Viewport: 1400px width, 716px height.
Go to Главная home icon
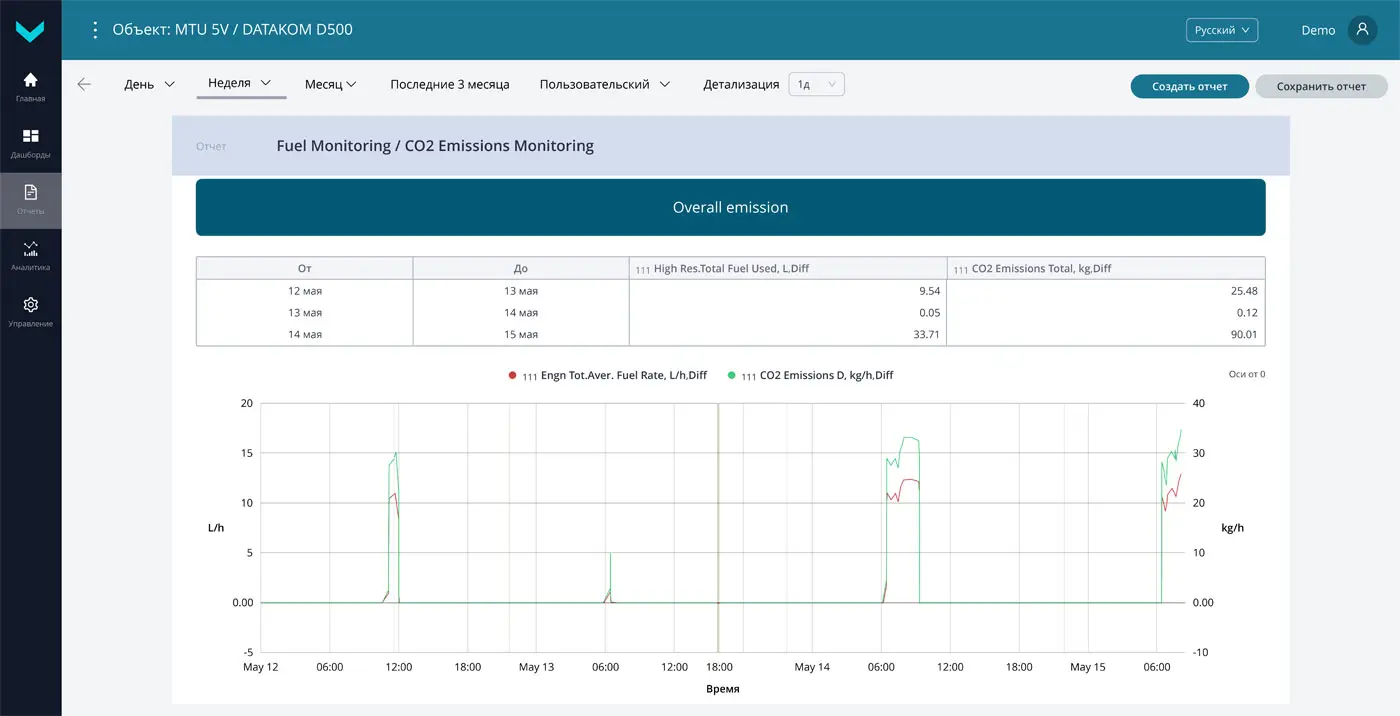coord(31,87)
